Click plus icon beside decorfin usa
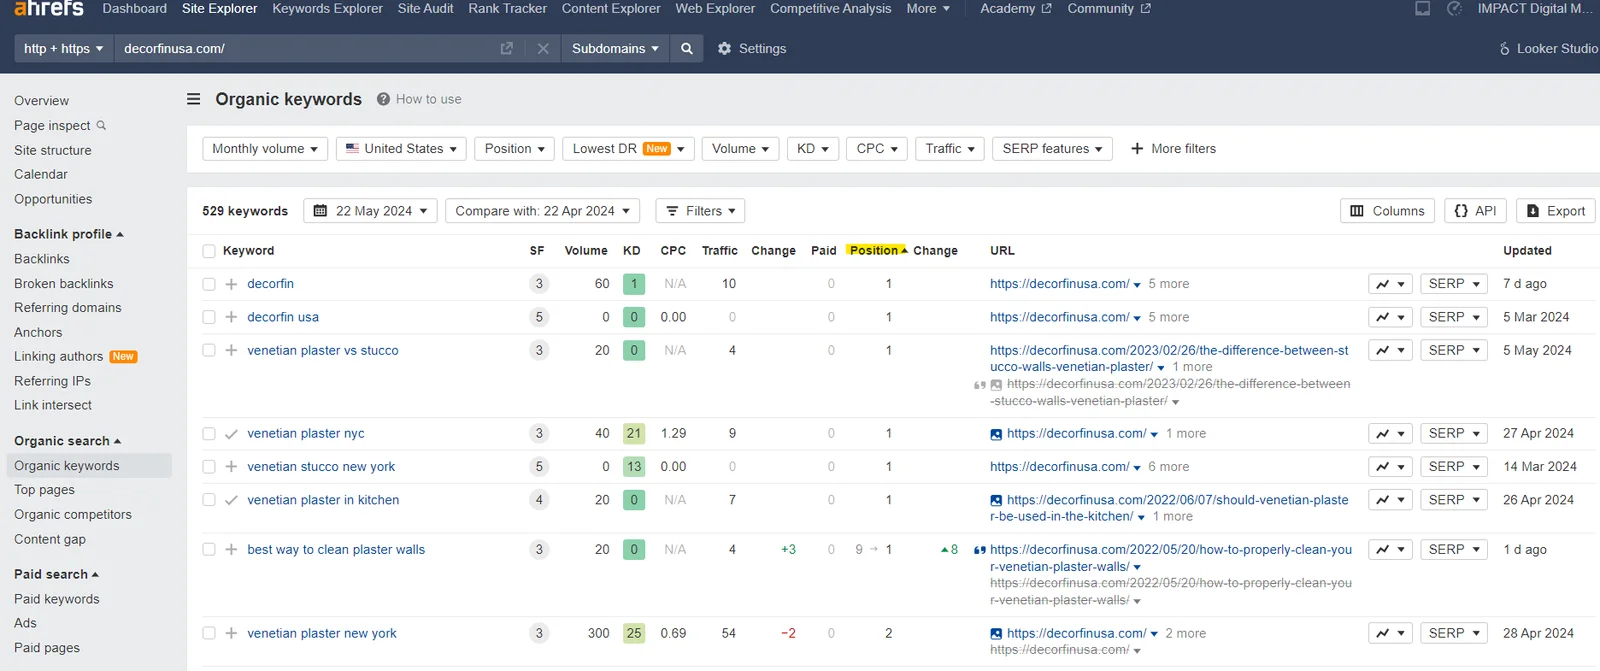This screenshot has width=1600, height=671. pos(231,317)
